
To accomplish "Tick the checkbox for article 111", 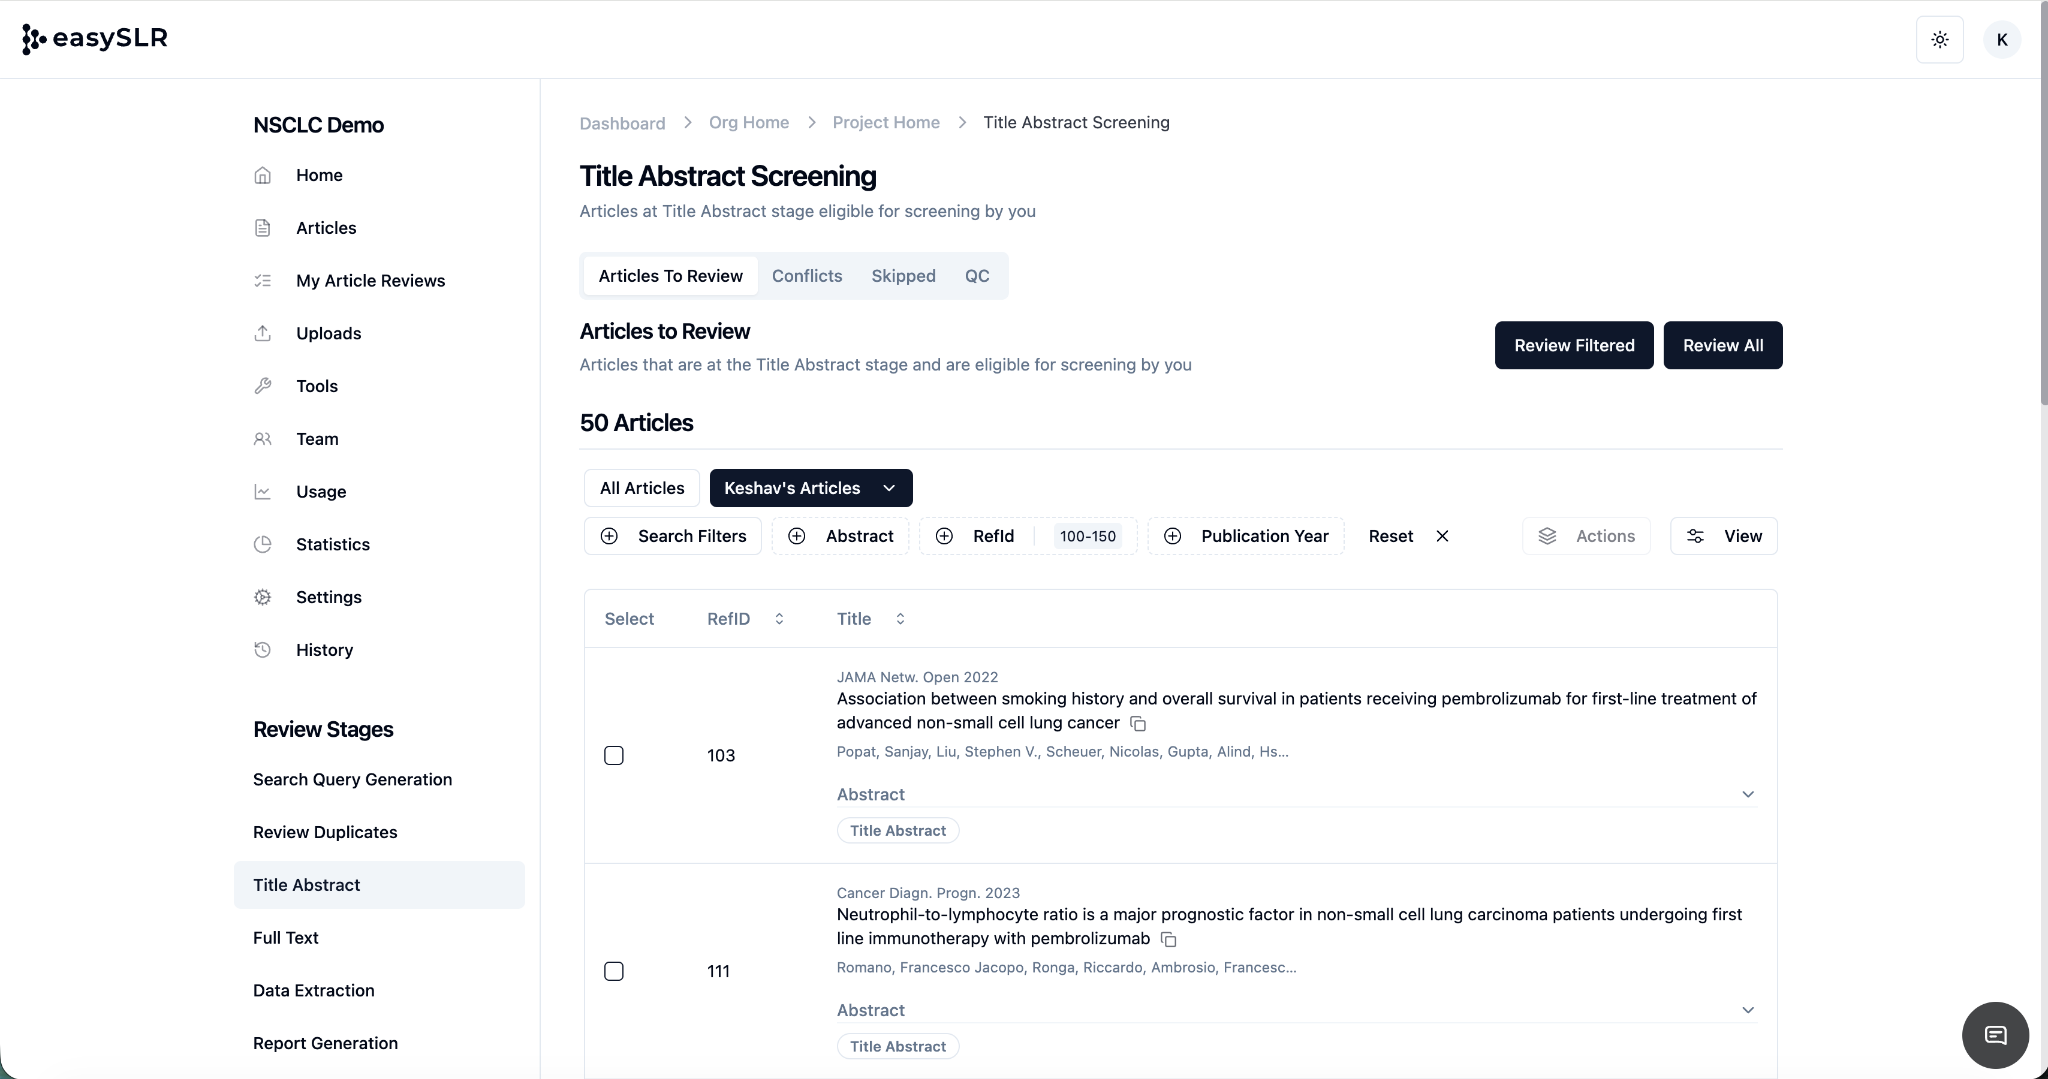I will pos(614,972).
